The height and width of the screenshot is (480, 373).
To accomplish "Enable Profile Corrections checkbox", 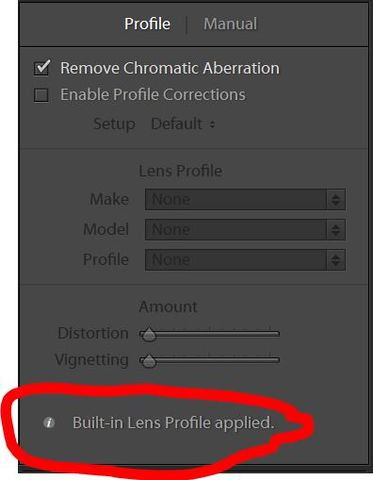I will [x=41, y=95].
